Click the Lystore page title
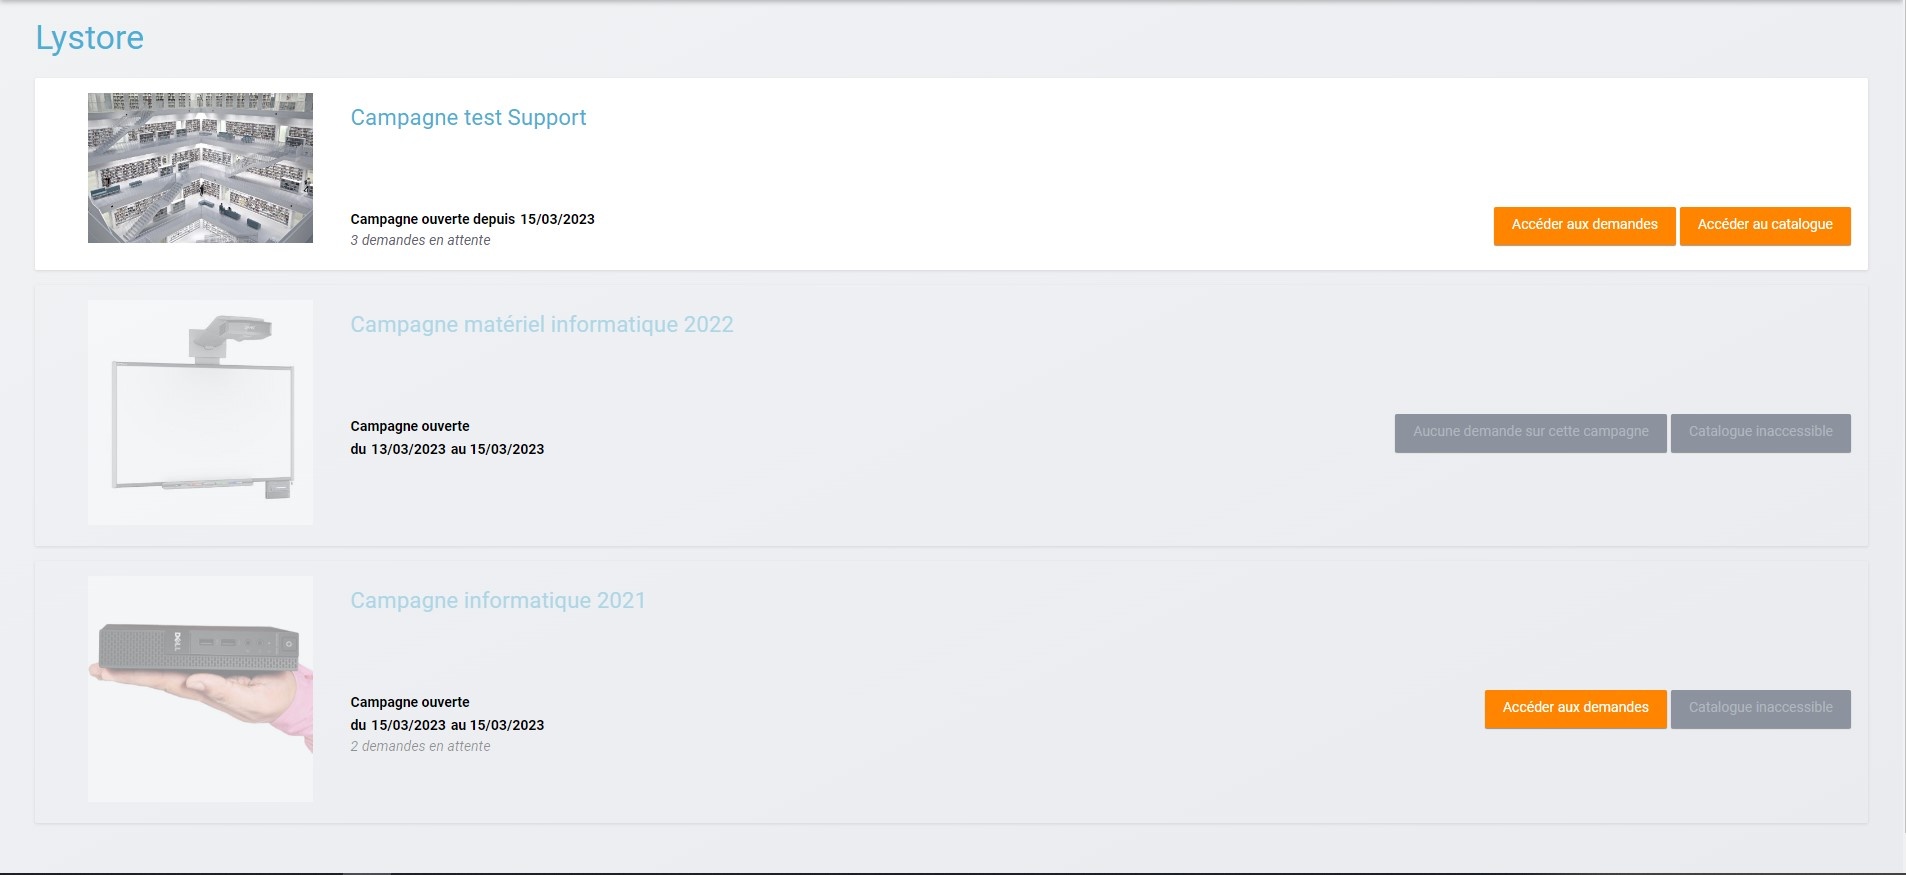Image resolution: width=1906 pixels, height=875 pixels. 90,38
